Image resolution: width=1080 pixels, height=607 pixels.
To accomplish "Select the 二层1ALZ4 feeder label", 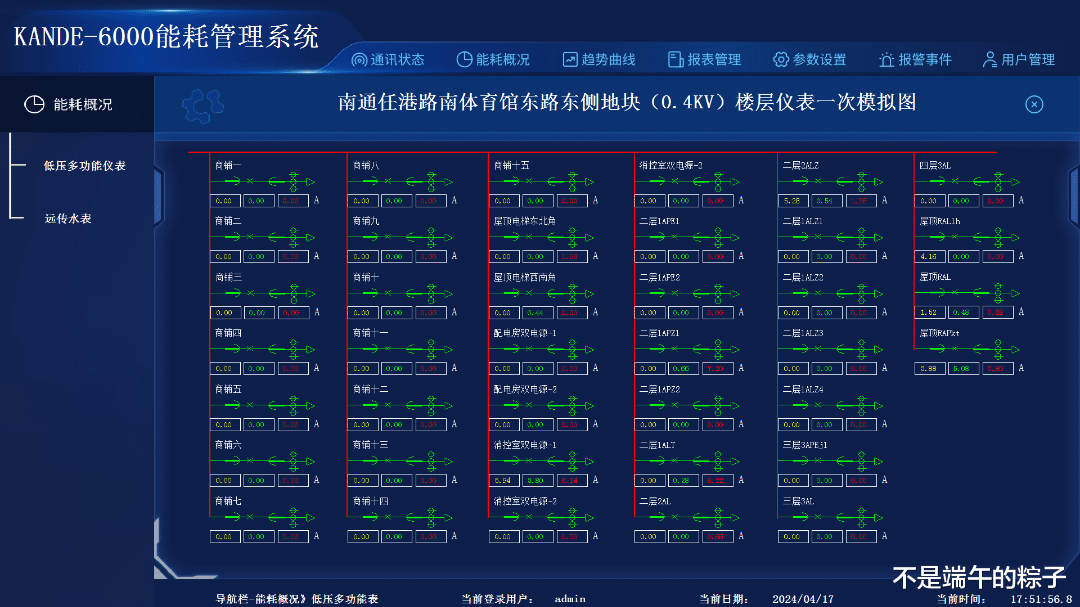I will coord(803,389).
